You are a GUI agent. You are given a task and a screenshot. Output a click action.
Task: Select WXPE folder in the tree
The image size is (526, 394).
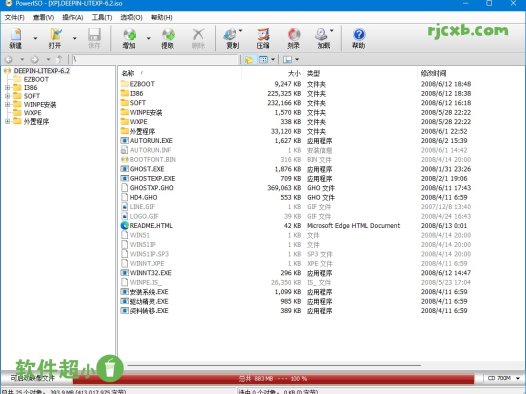coord(33,113)
